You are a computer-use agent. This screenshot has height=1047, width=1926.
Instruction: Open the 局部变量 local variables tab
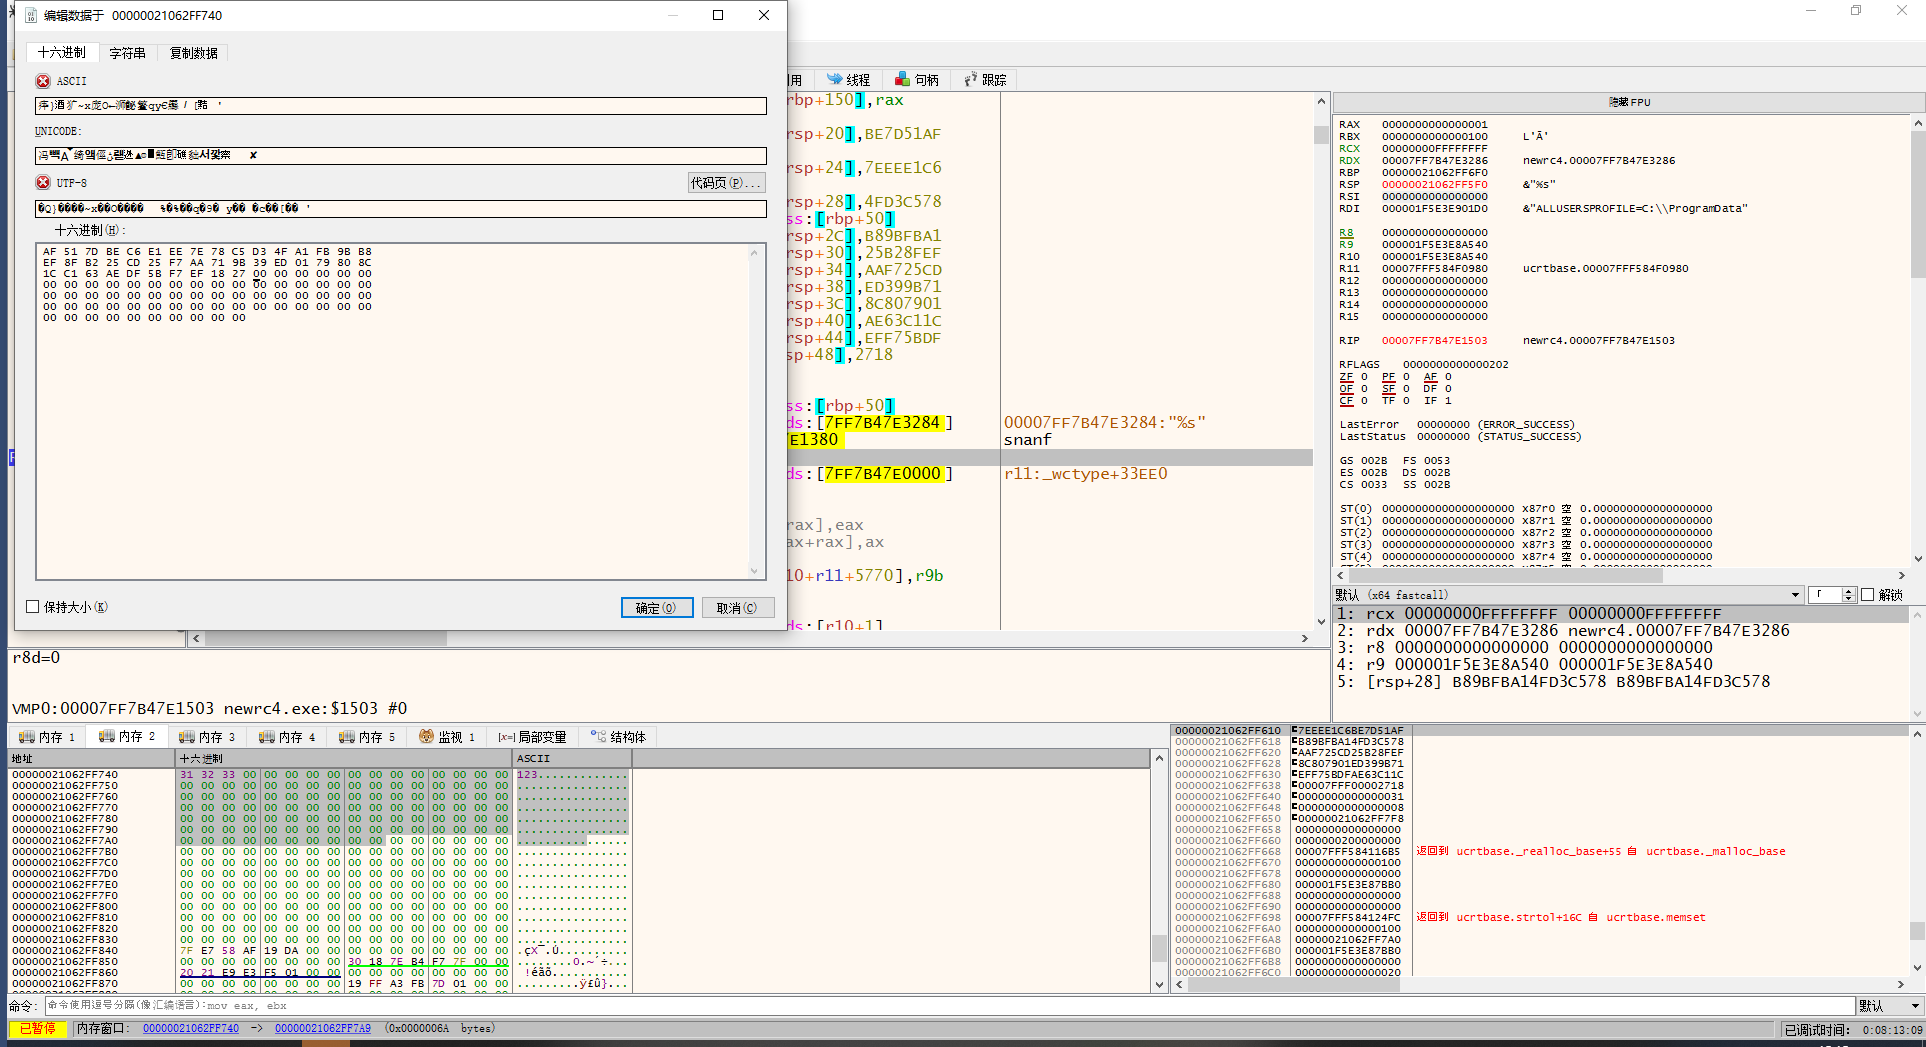coord(533,737)
